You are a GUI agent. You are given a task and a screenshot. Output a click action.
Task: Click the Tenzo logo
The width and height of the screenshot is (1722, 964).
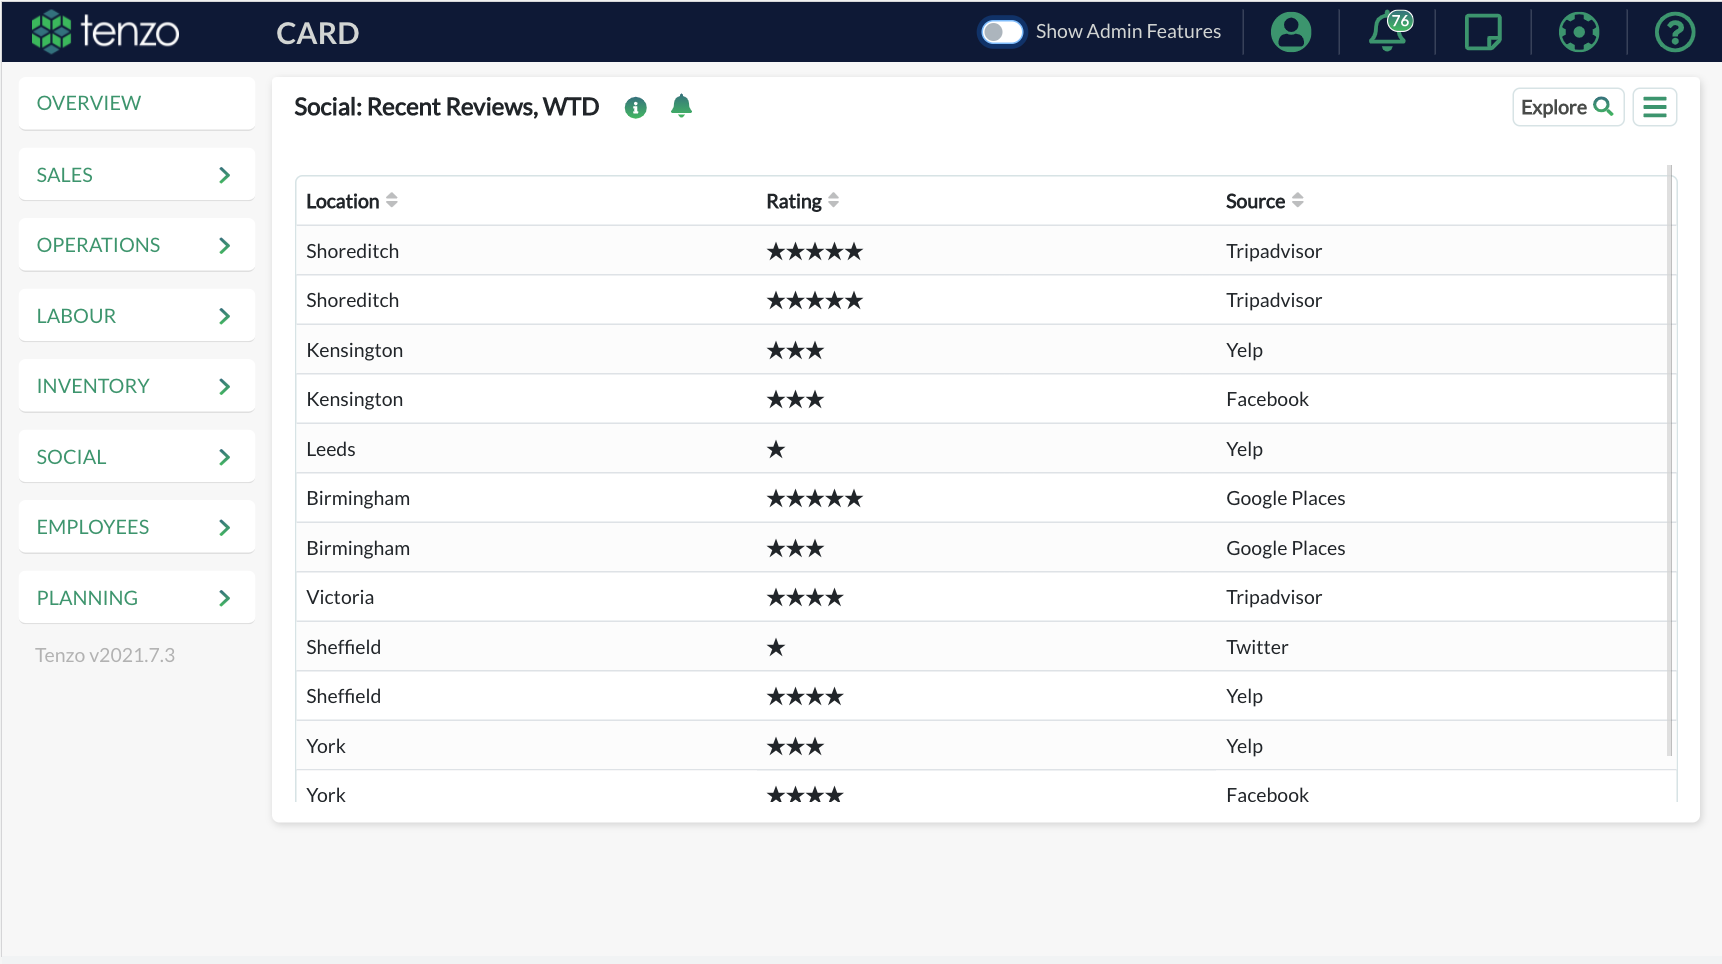(x=105, y=32)
